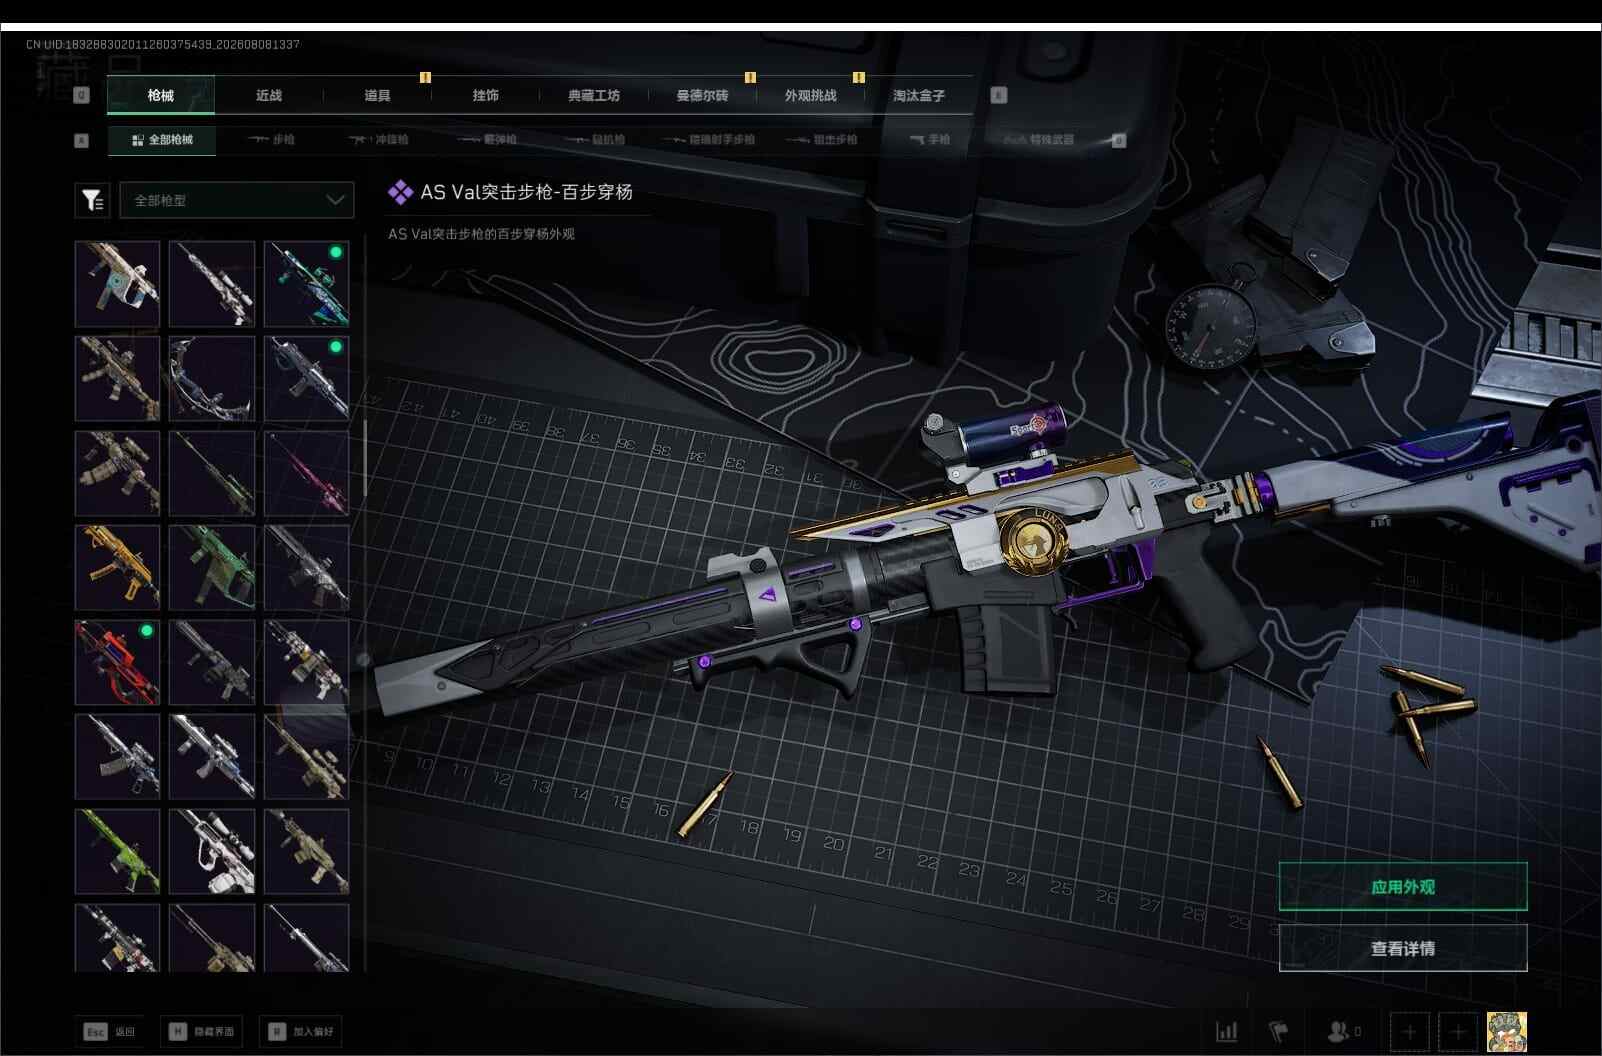1602x1056 pixels.
Task: Open the 典藏工坊 tab
Action: point(594,95)
